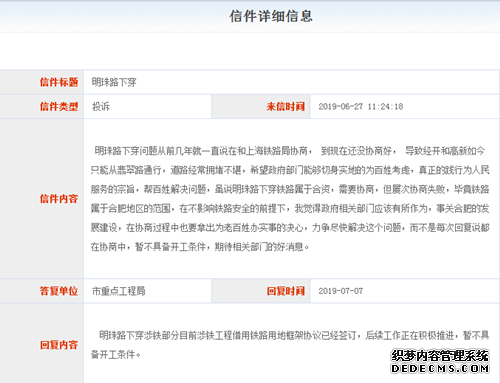
Task: Click the reply line starting 明珠路下穿涉铁部分
Action: tap(294, 335)
